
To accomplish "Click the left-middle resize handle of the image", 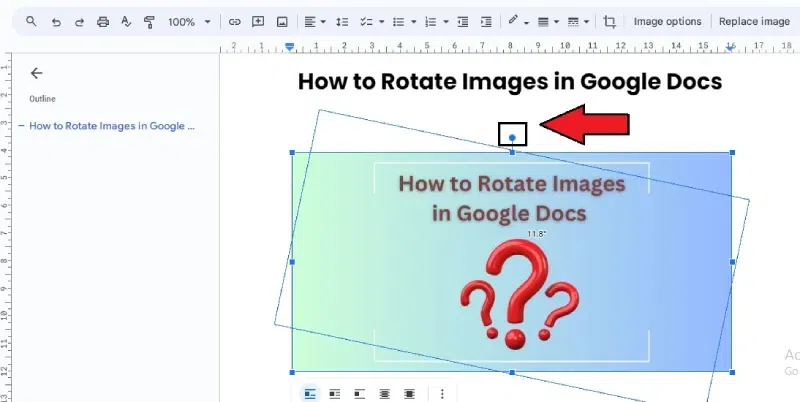I will [292, 262].
